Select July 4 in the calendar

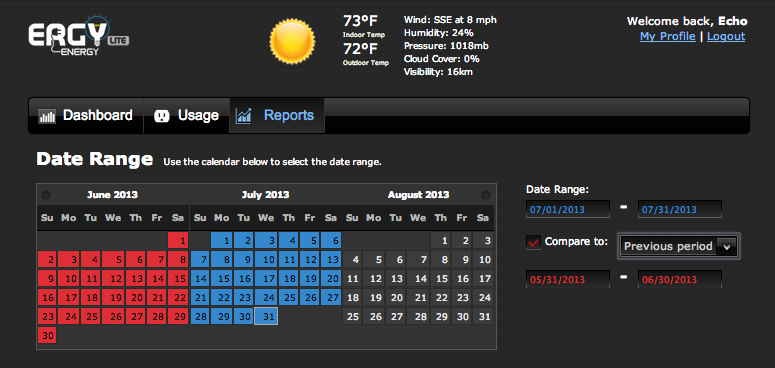tap(288, 241)
